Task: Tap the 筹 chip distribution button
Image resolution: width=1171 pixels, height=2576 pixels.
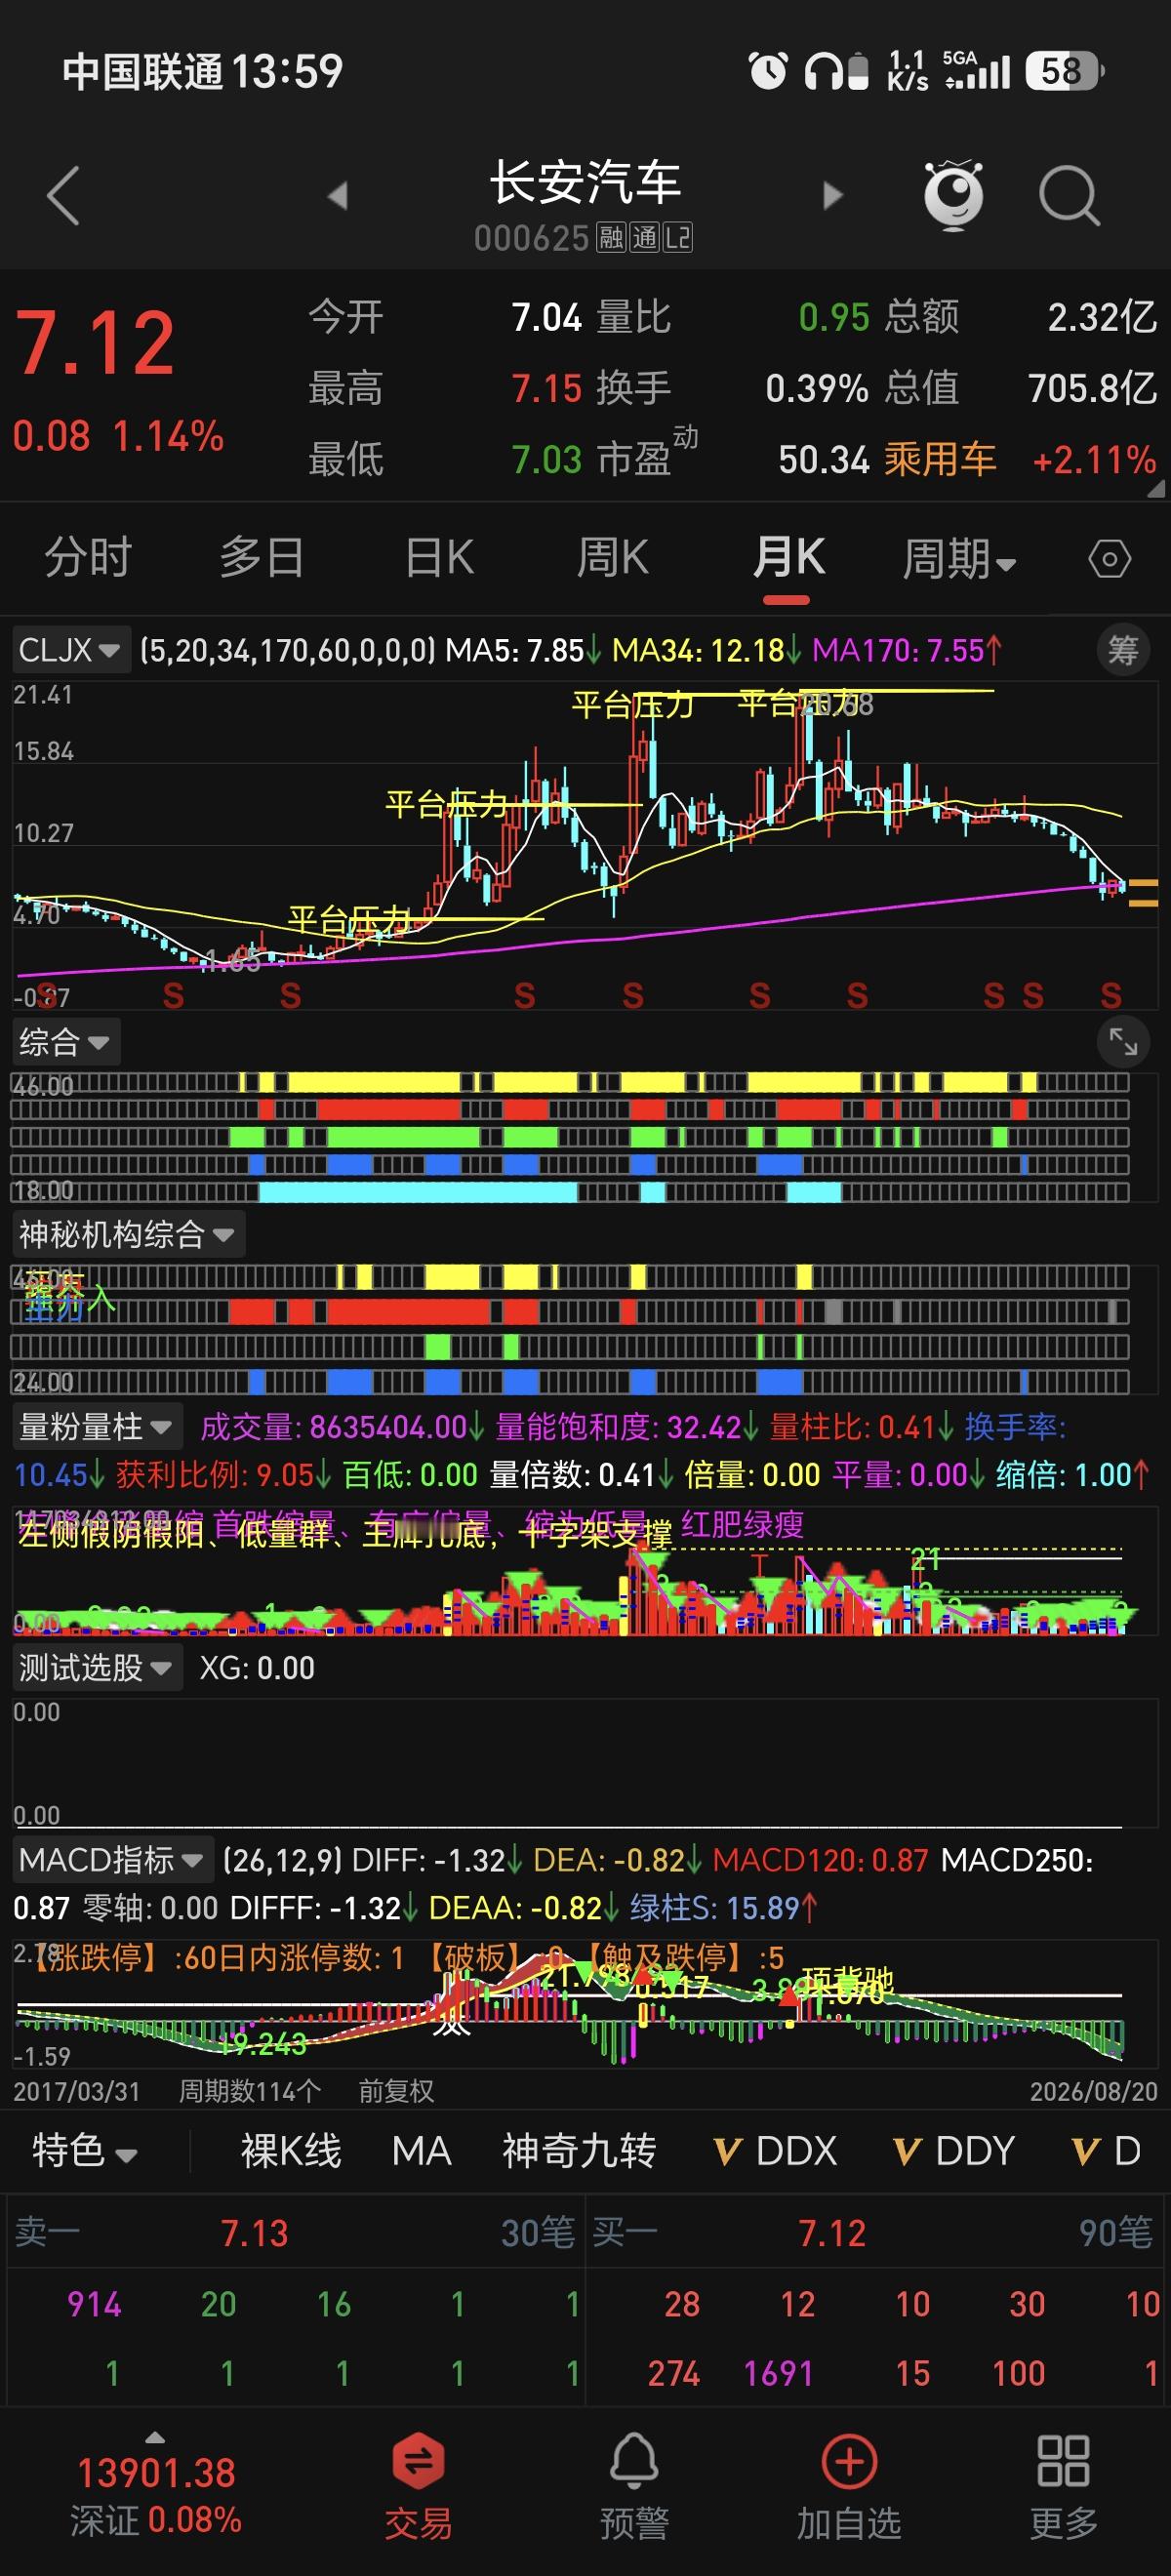Action: click(1122, 651)
